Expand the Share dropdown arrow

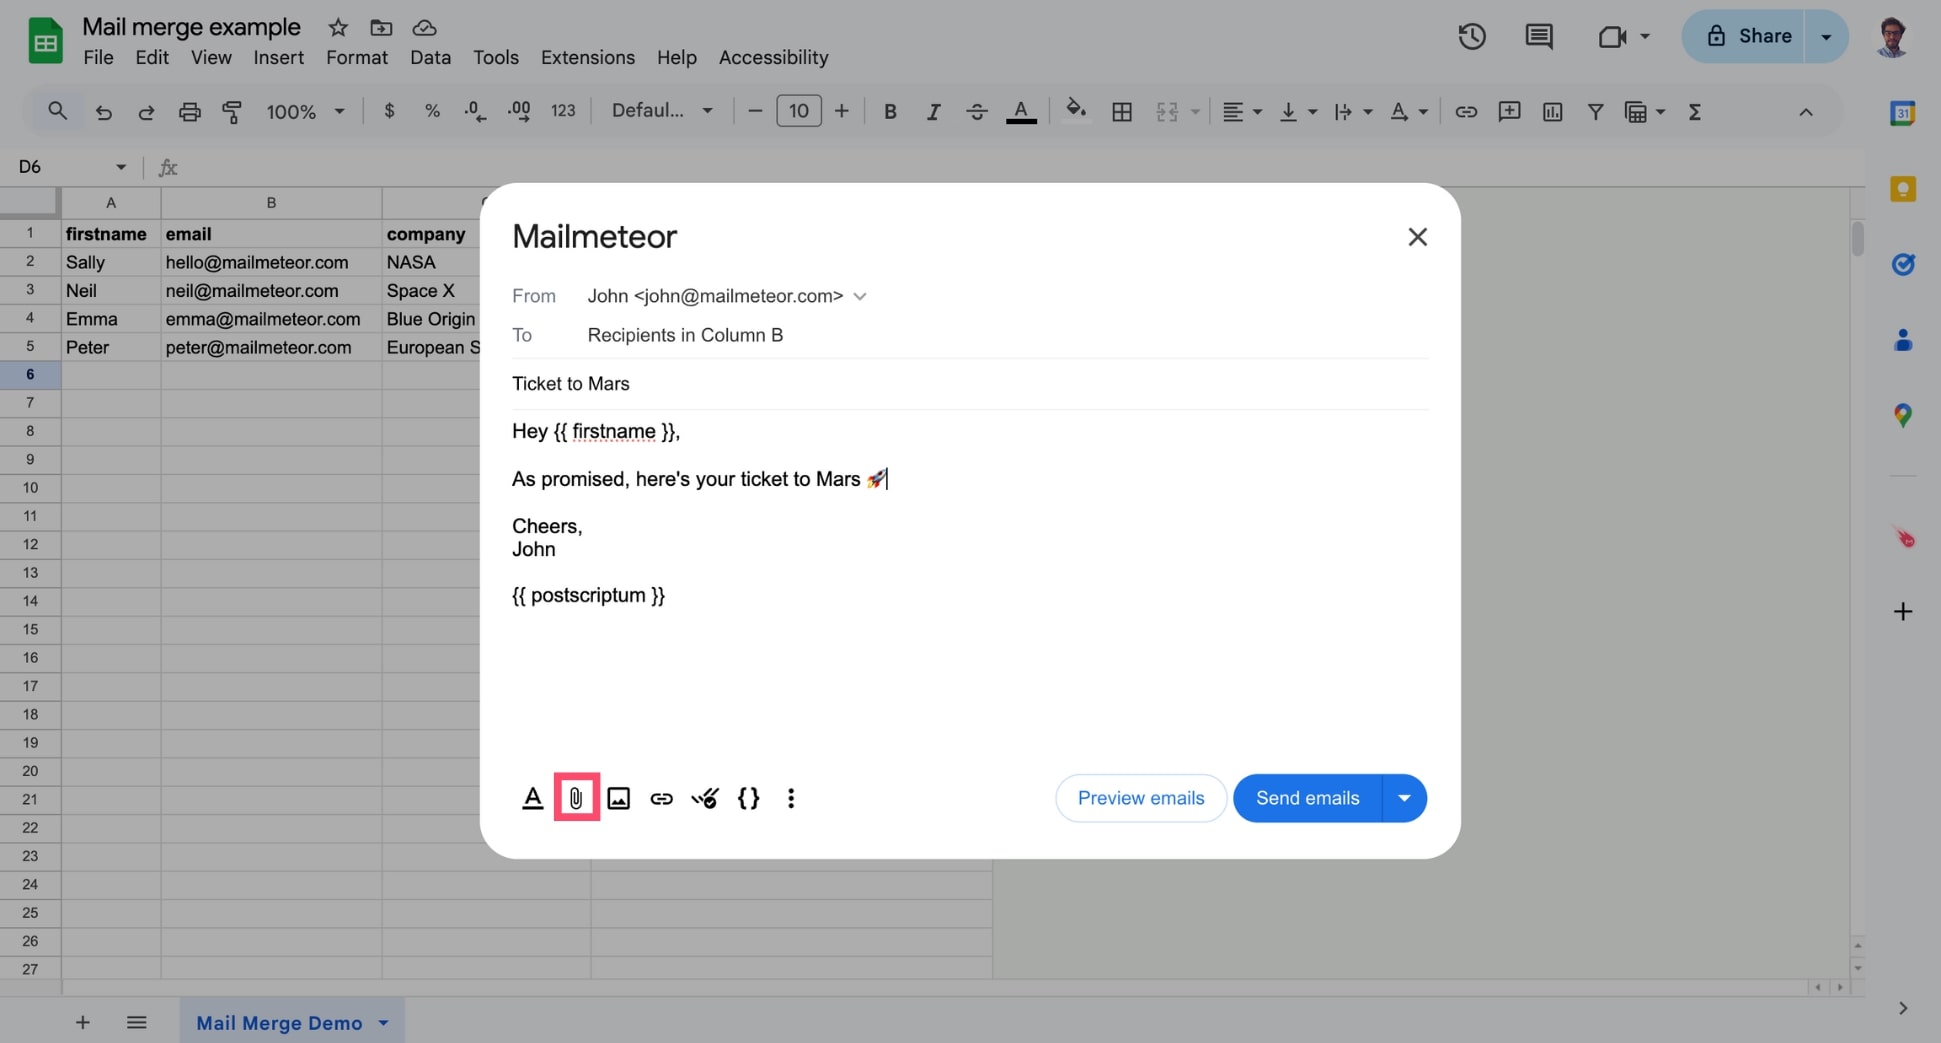click(1826, 36)
